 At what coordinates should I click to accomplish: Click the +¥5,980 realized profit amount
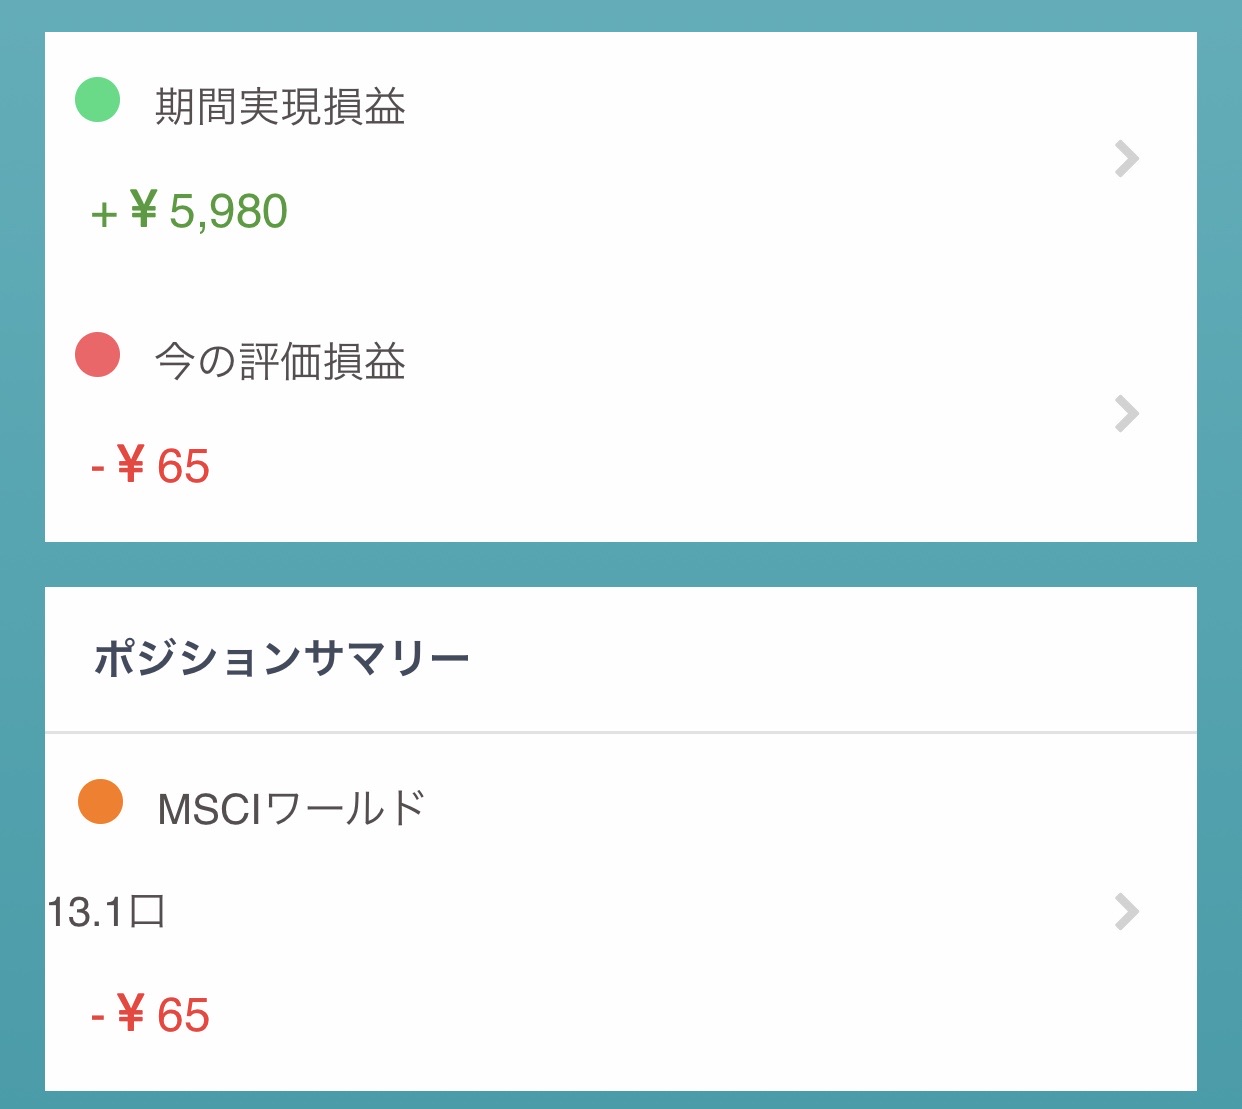[x=190, y=212]
